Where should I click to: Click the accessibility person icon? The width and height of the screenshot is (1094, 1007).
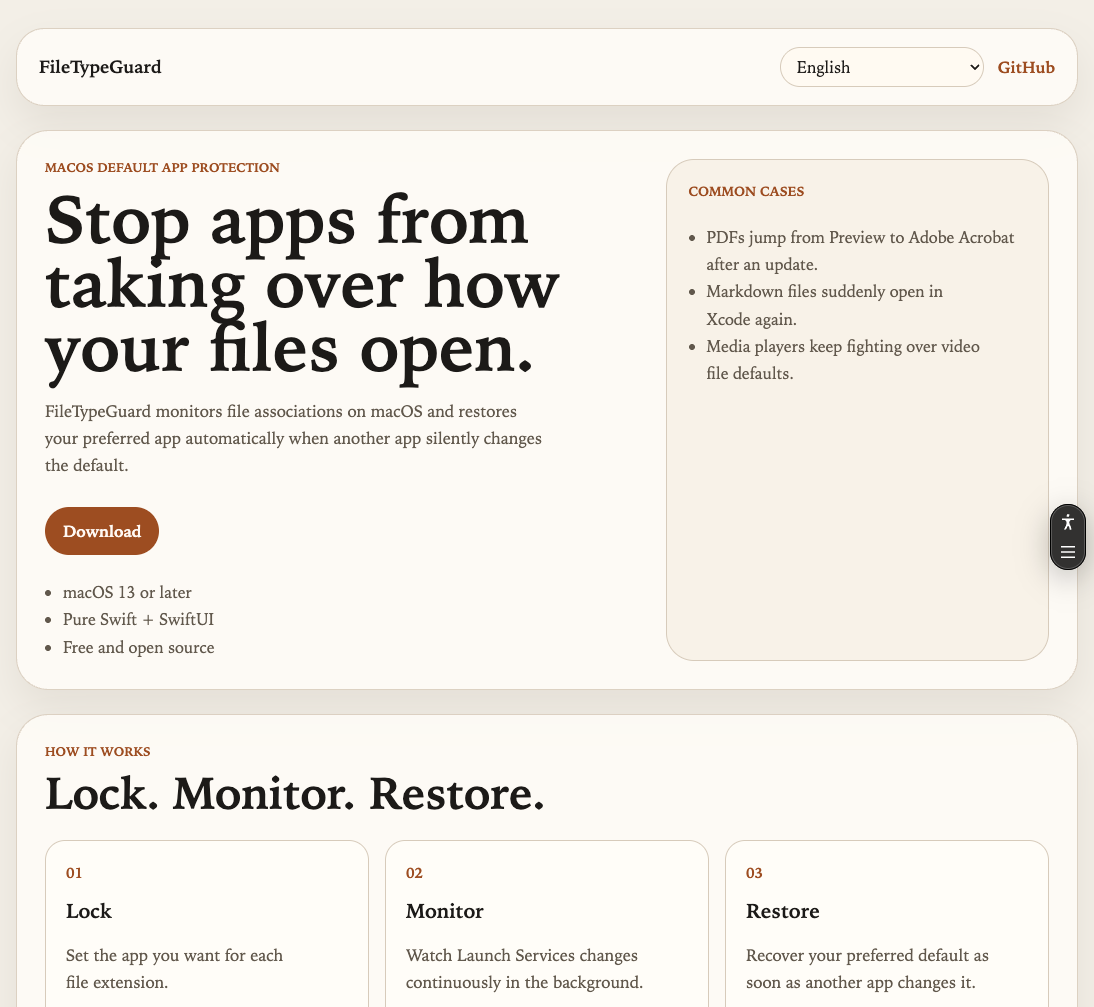(x=1067, y=522)
